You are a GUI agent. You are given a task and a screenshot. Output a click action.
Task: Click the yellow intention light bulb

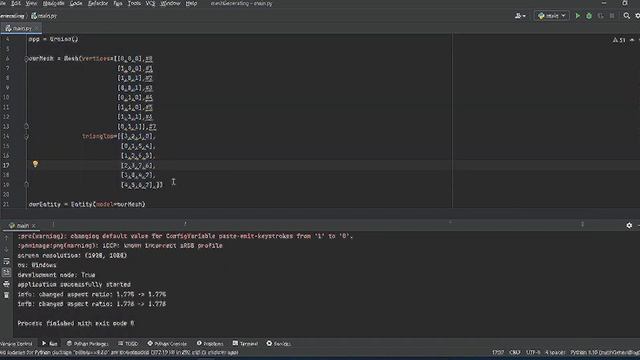click(x=35, y=164)
